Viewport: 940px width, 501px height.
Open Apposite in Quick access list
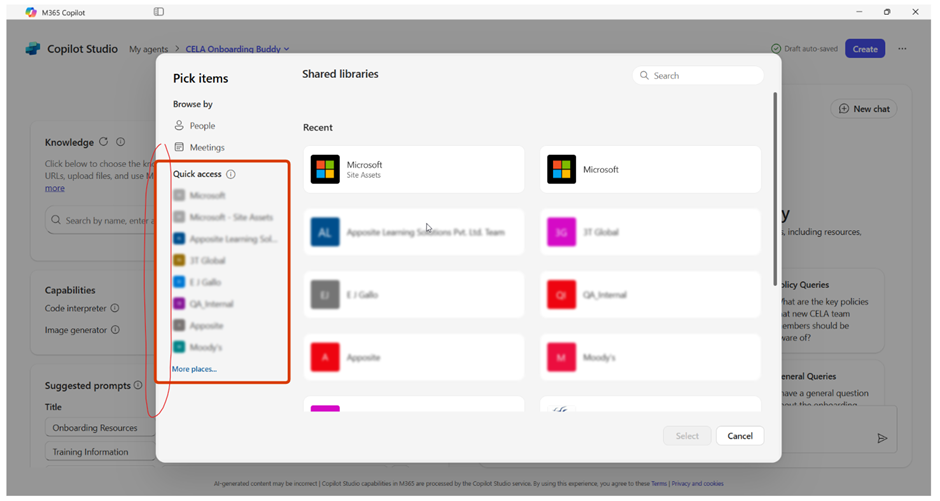click(198, 325)
